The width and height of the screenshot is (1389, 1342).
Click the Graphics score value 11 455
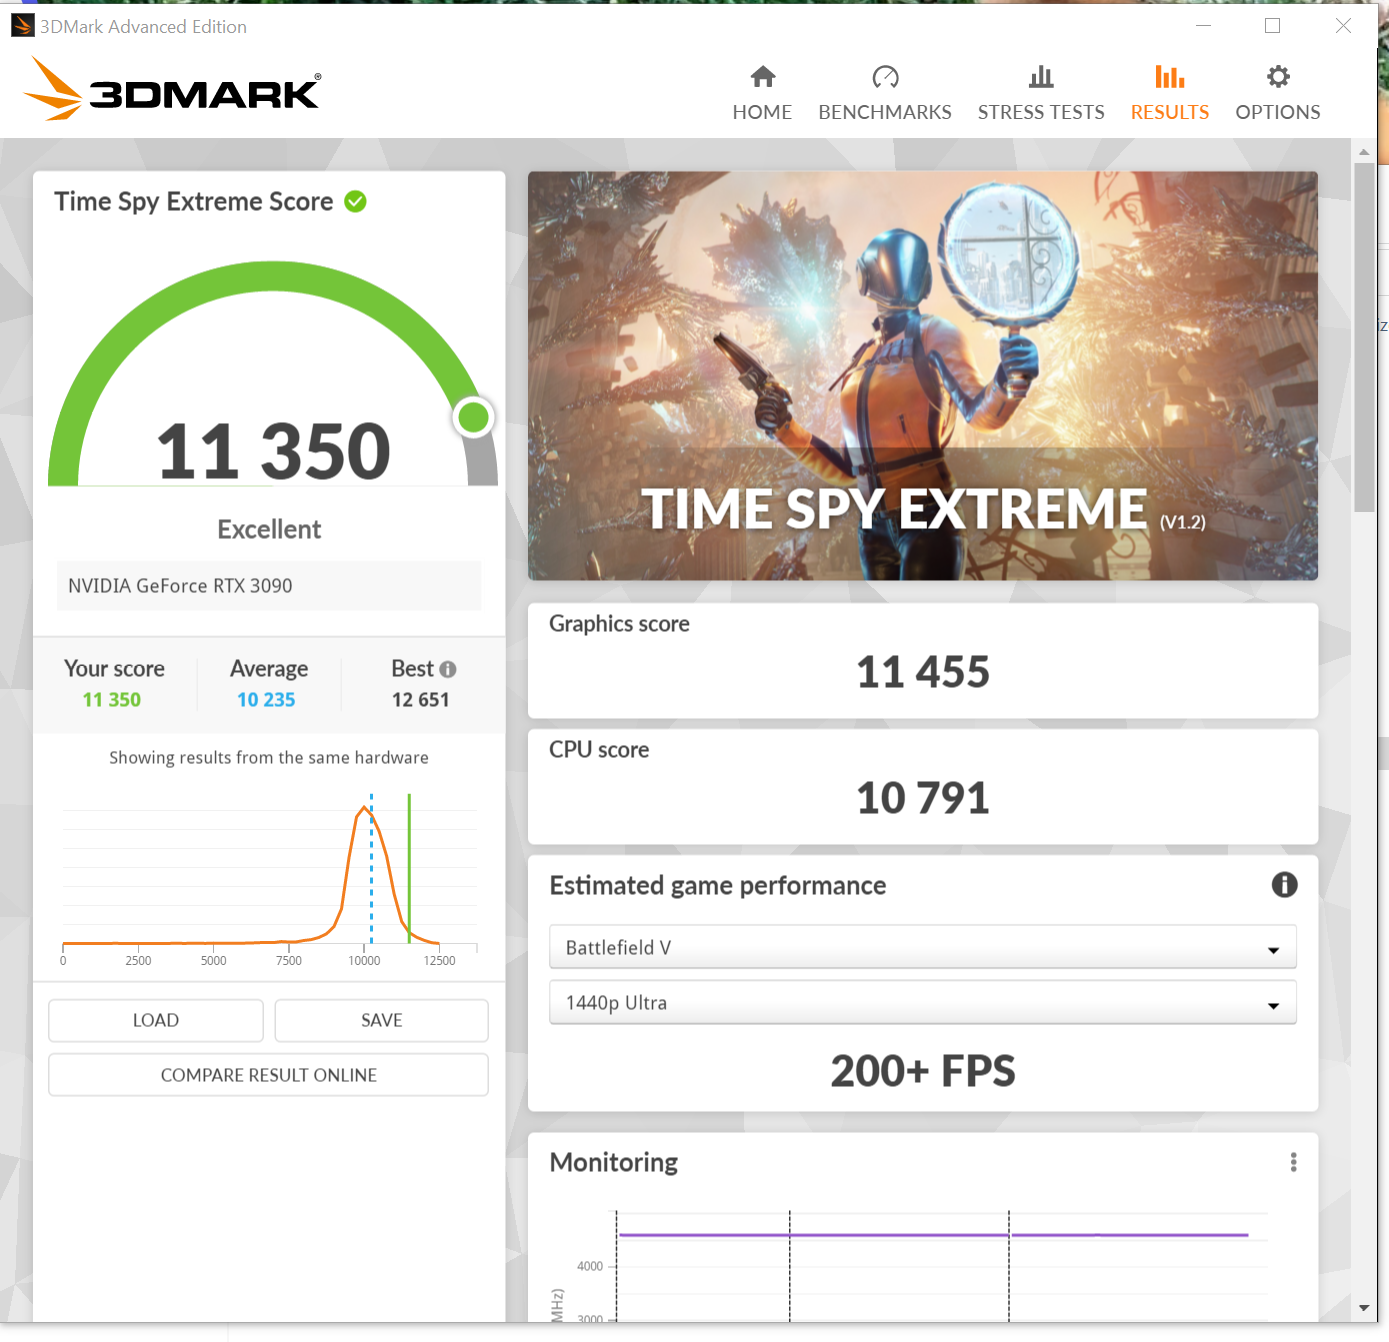(922, 672)
